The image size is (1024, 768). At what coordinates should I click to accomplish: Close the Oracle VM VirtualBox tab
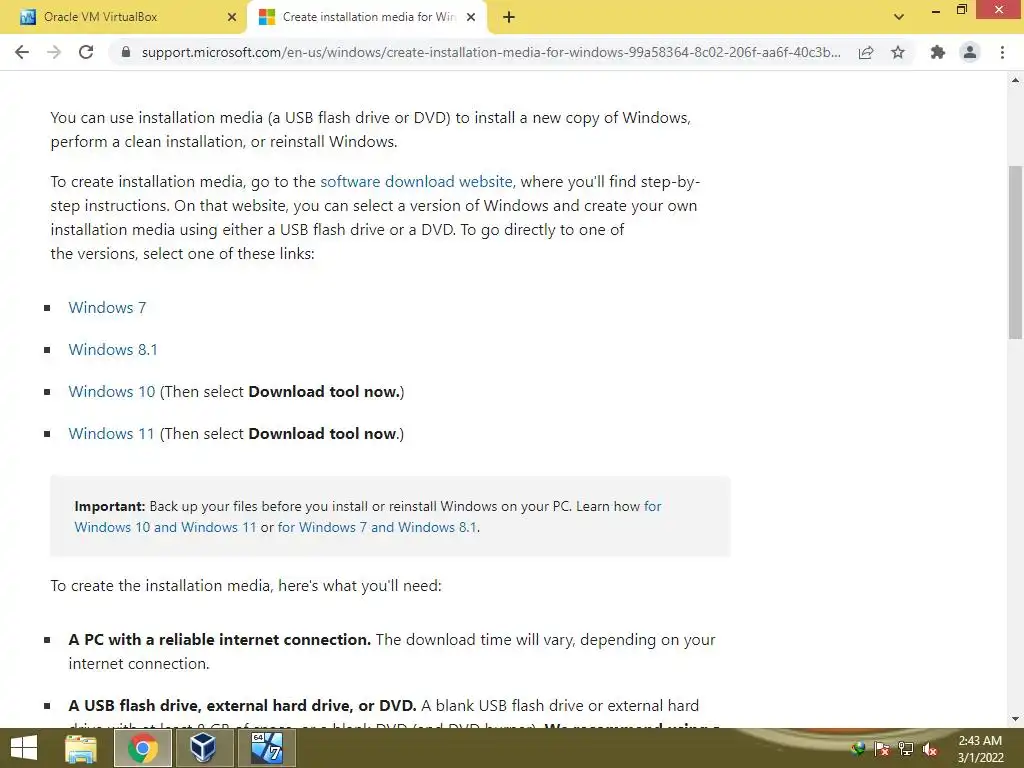tap(232, 17)
